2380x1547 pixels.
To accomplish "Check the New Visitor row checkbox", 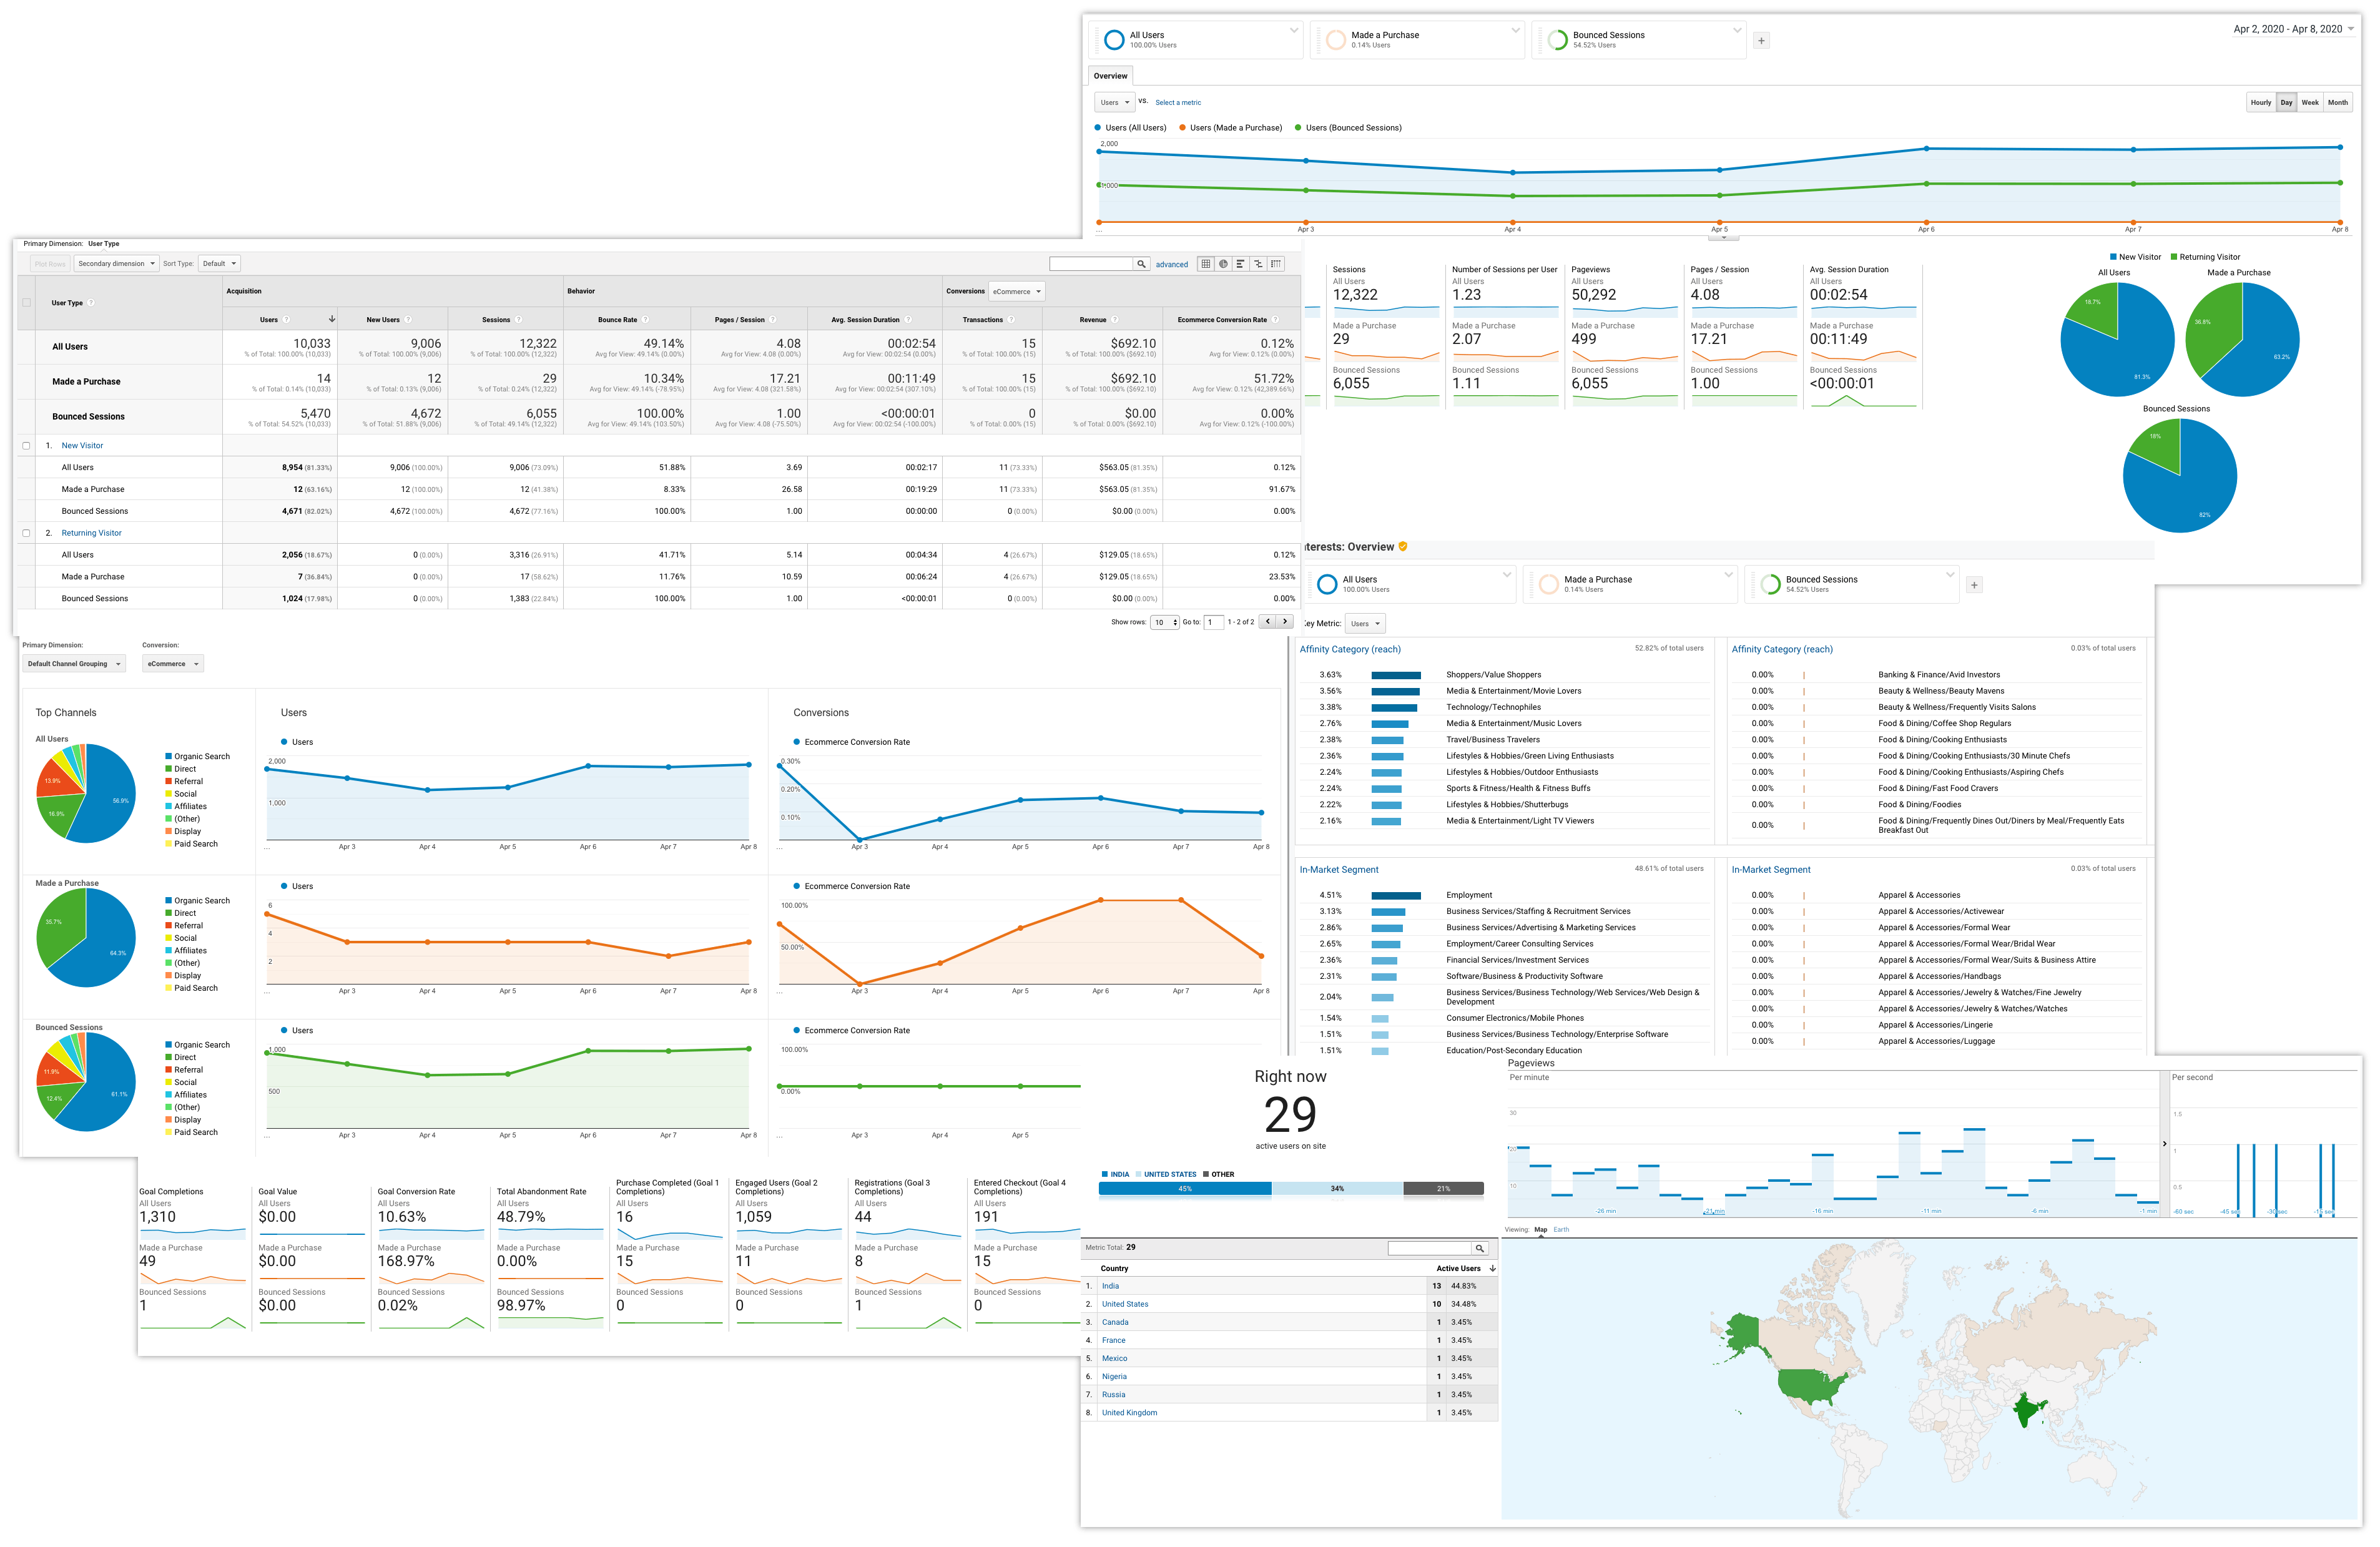I will pos(27,446).
